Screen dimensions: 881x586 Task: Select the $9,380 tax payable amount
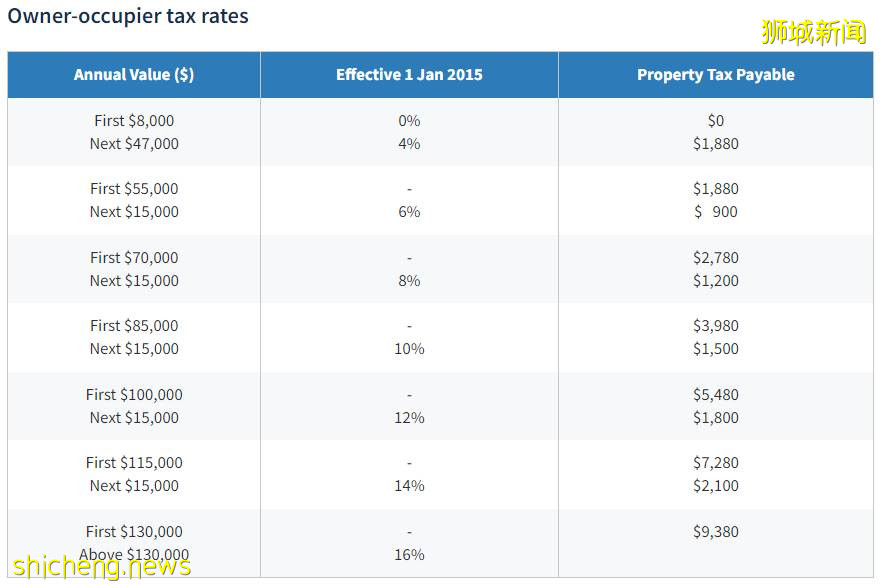[x=715, y=532]
